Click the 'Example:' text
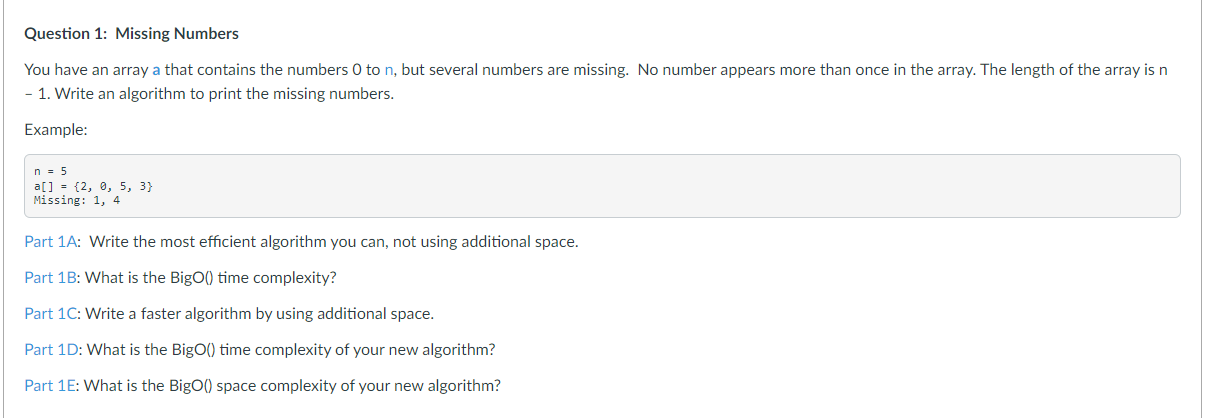 coord(56,131)
